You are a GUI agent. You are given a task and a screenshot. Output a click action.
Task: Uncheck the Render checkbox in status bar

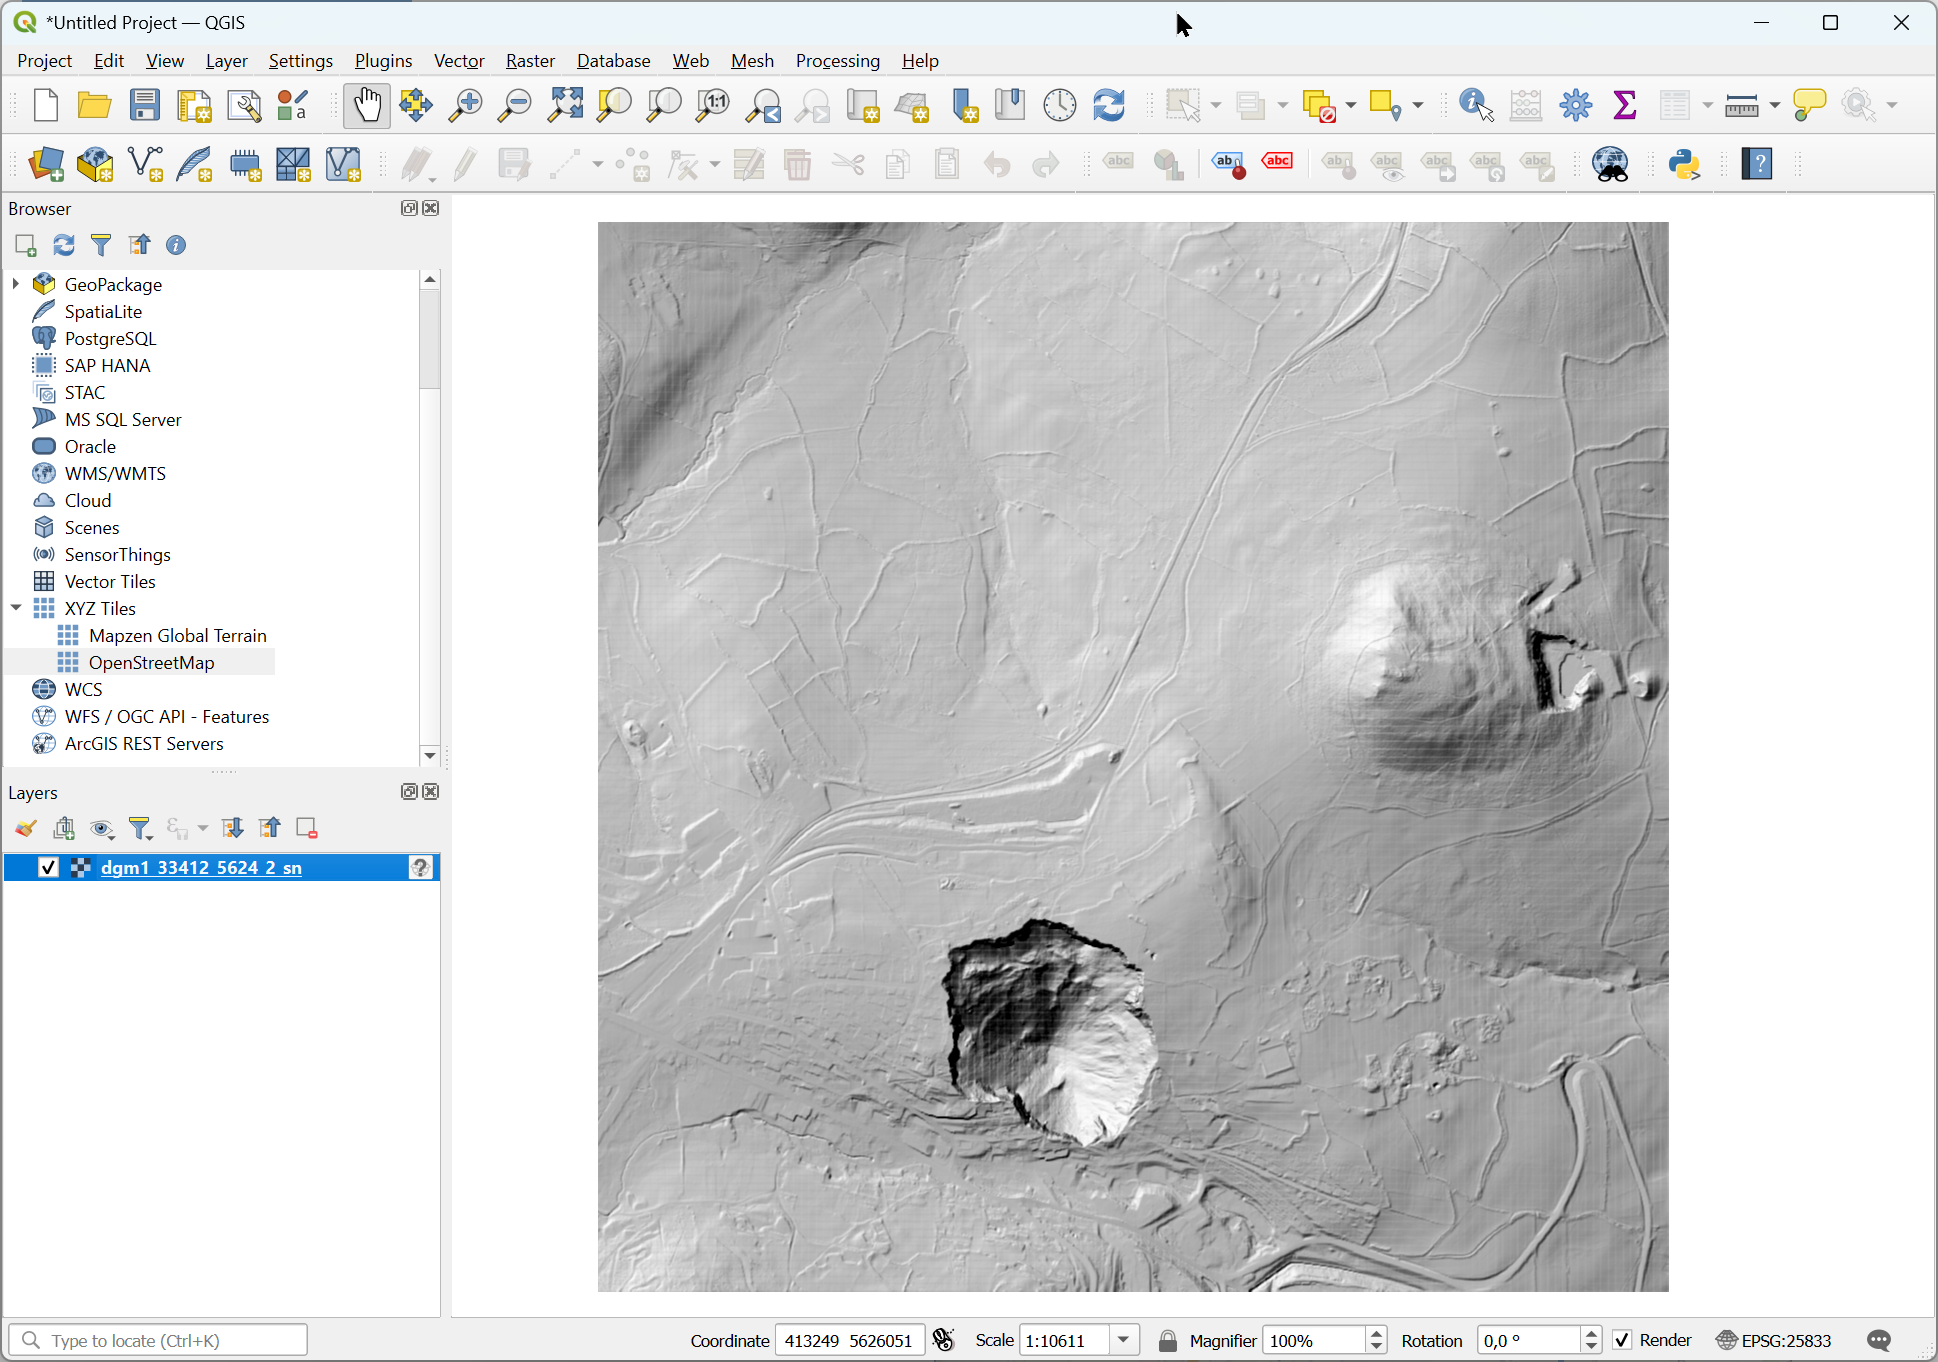click(x=1622, y=1340)
